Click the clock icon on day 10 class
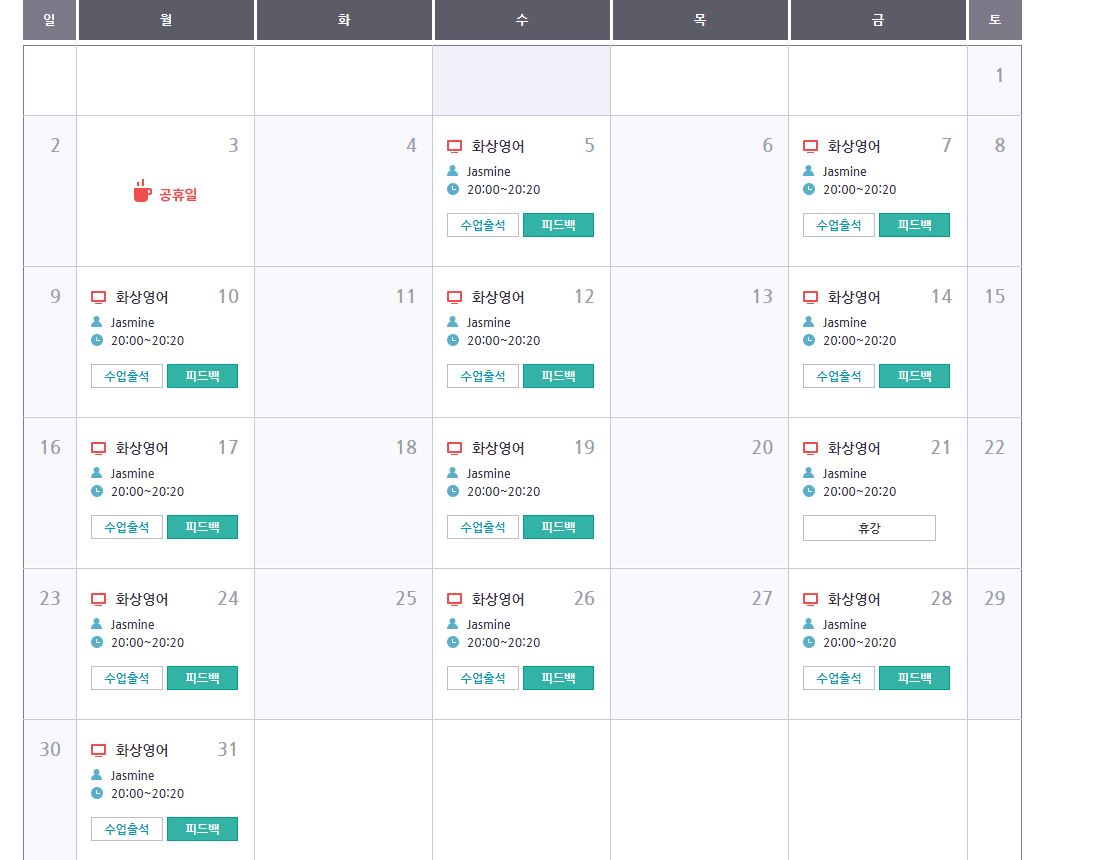This screenshot has height=860, width=1101. pos(97,340)
